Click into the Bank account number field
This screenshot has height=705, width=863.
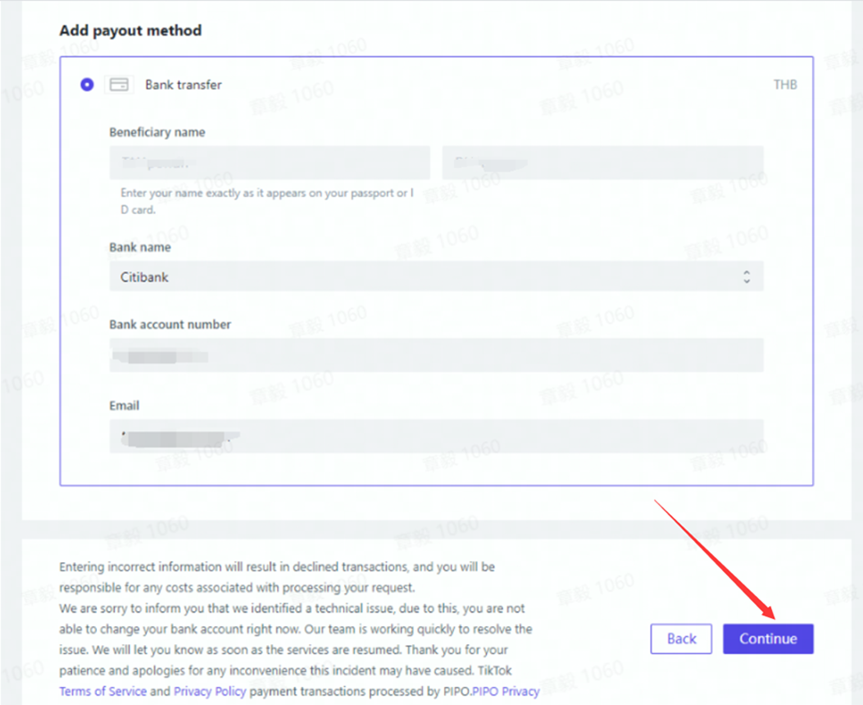pyautogui.click(x=435, y=355)
